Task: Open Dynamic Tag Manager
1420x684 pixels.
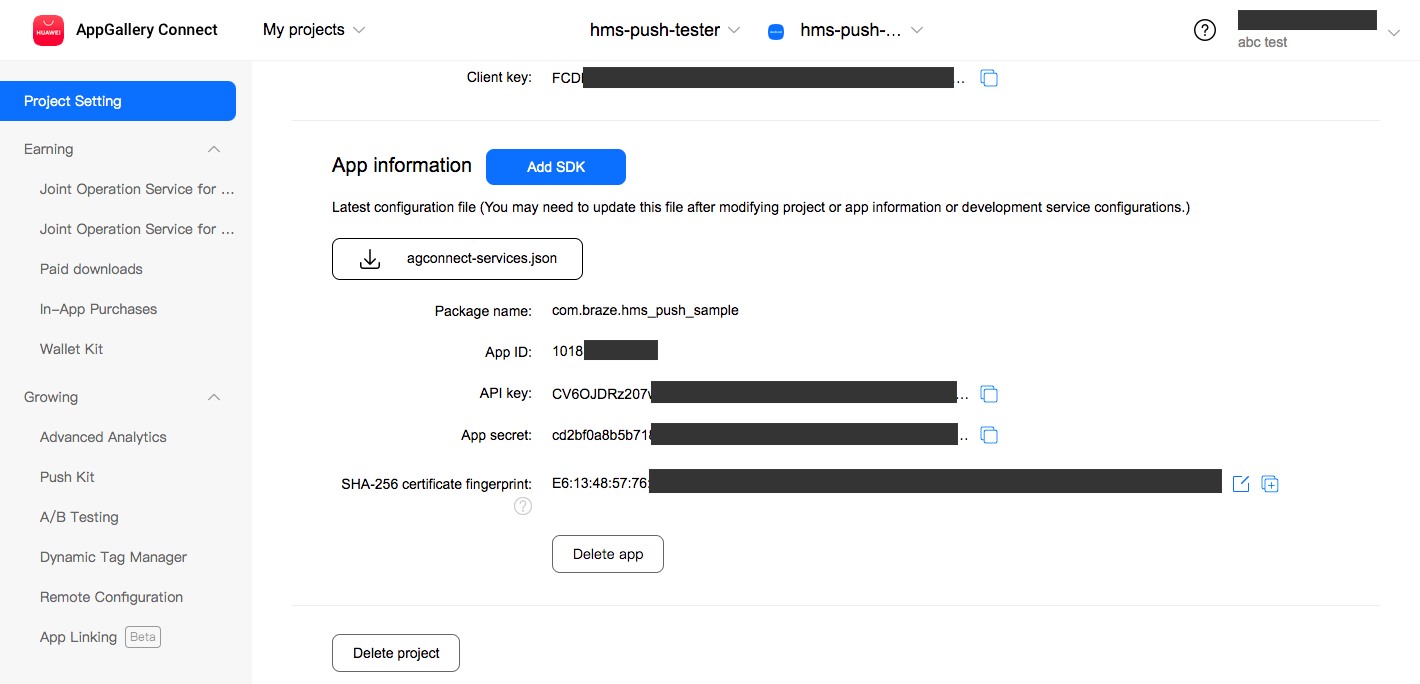Action: tap(114, 557)
